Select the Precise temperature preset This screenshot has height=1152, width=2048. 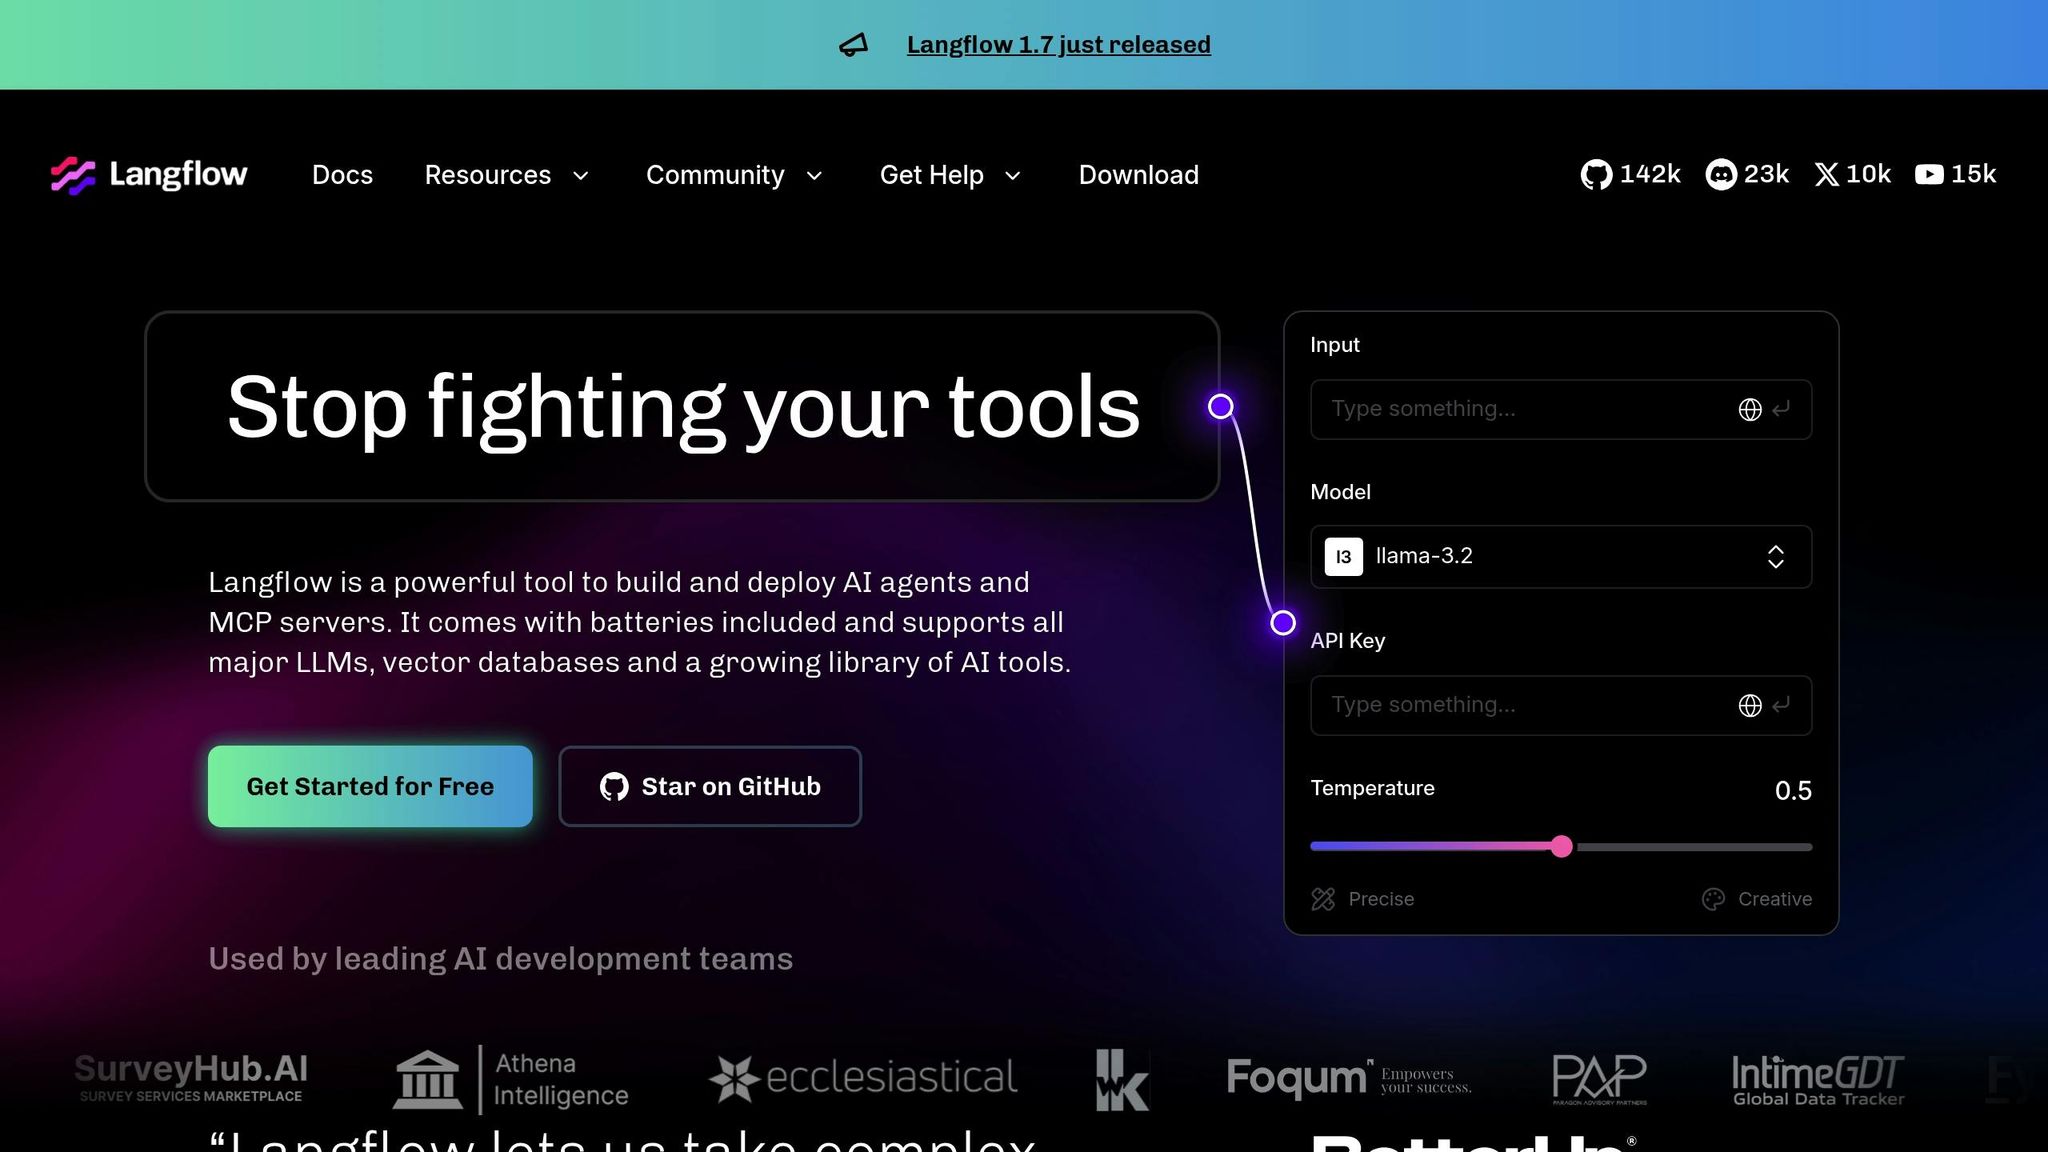pyautogui.click(x=1363, y=899)
